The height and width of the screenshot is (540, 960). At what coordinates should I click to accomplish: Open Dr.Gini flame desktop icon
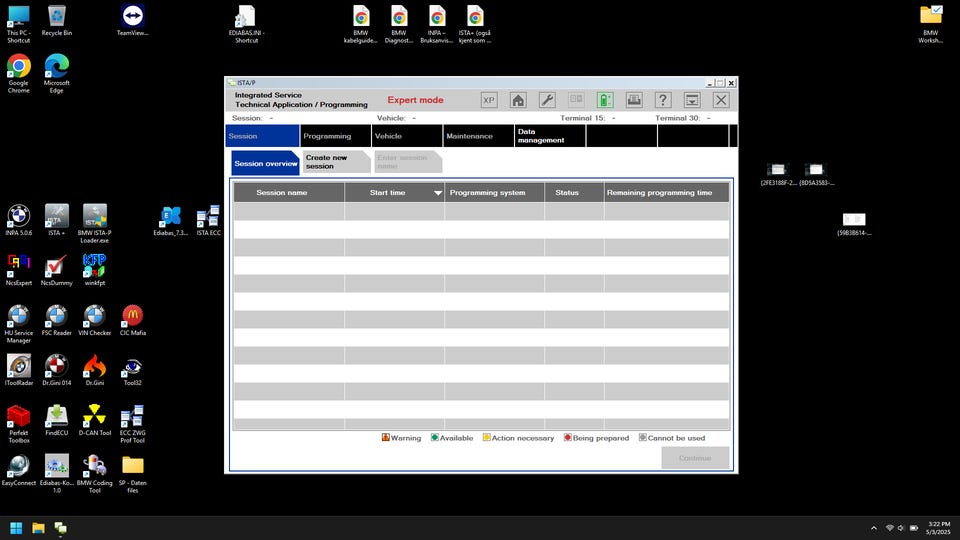pos(94,370)
